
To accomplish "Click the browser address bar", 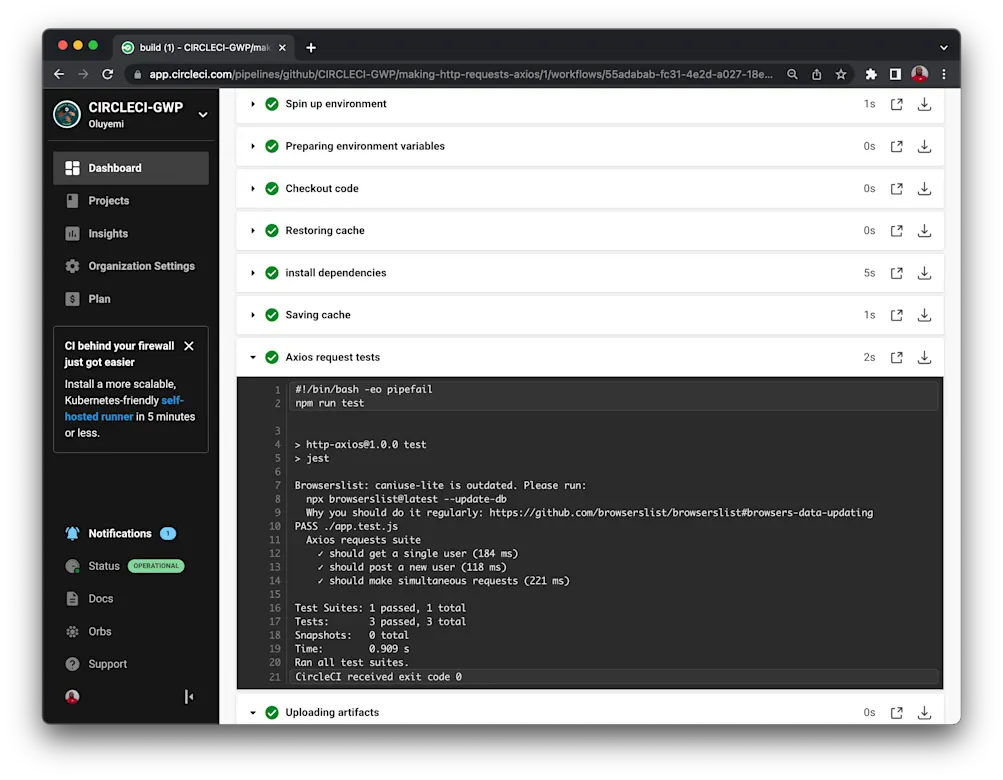I will (450, 73).
